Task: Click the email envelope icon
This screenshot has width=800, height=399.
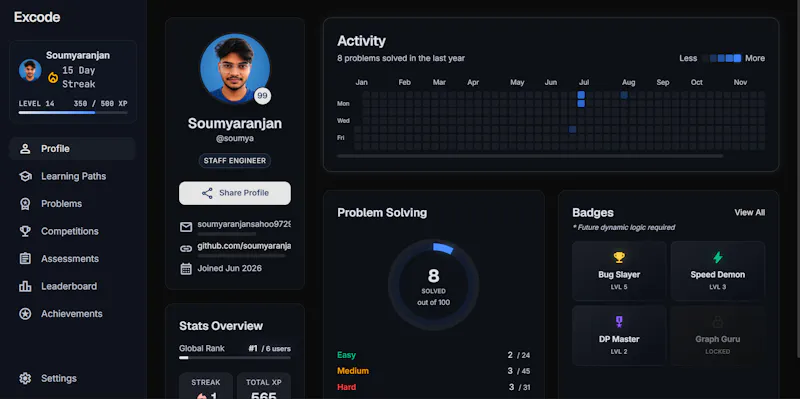Action: [186, 227]
